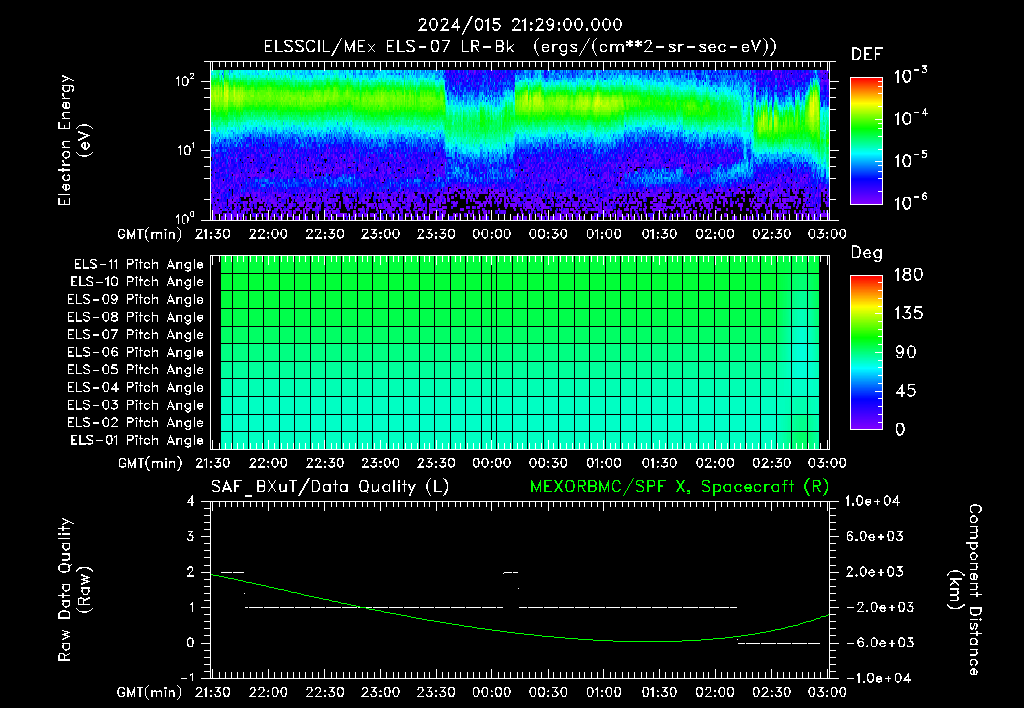Click the 01:00 tick under the pitch angle panel
The height and width of the screenshot is (708, 1024).
pos(603,463)
